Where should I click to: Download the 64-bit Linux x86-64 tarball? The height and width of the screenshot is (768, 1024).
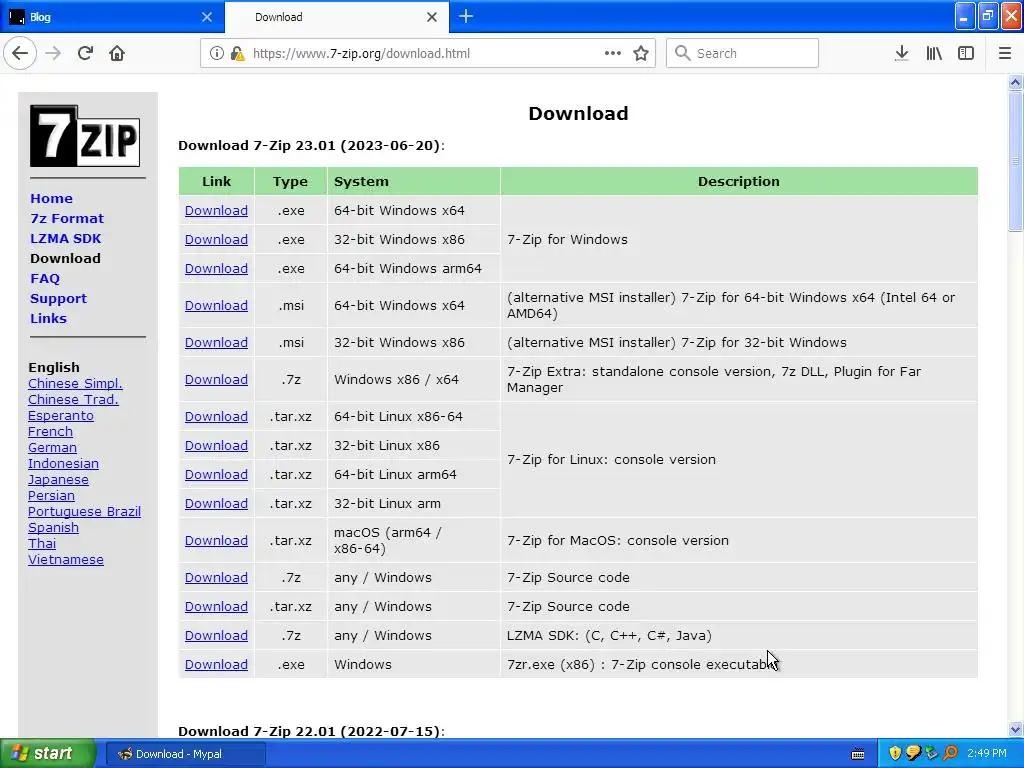216,417
